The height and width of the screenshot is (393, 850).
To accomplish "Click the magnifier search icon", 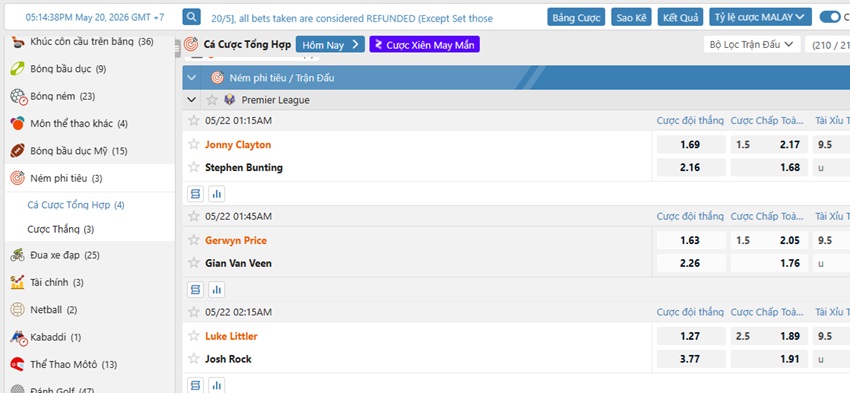I will pyautogui.click(x=191, y=17).
